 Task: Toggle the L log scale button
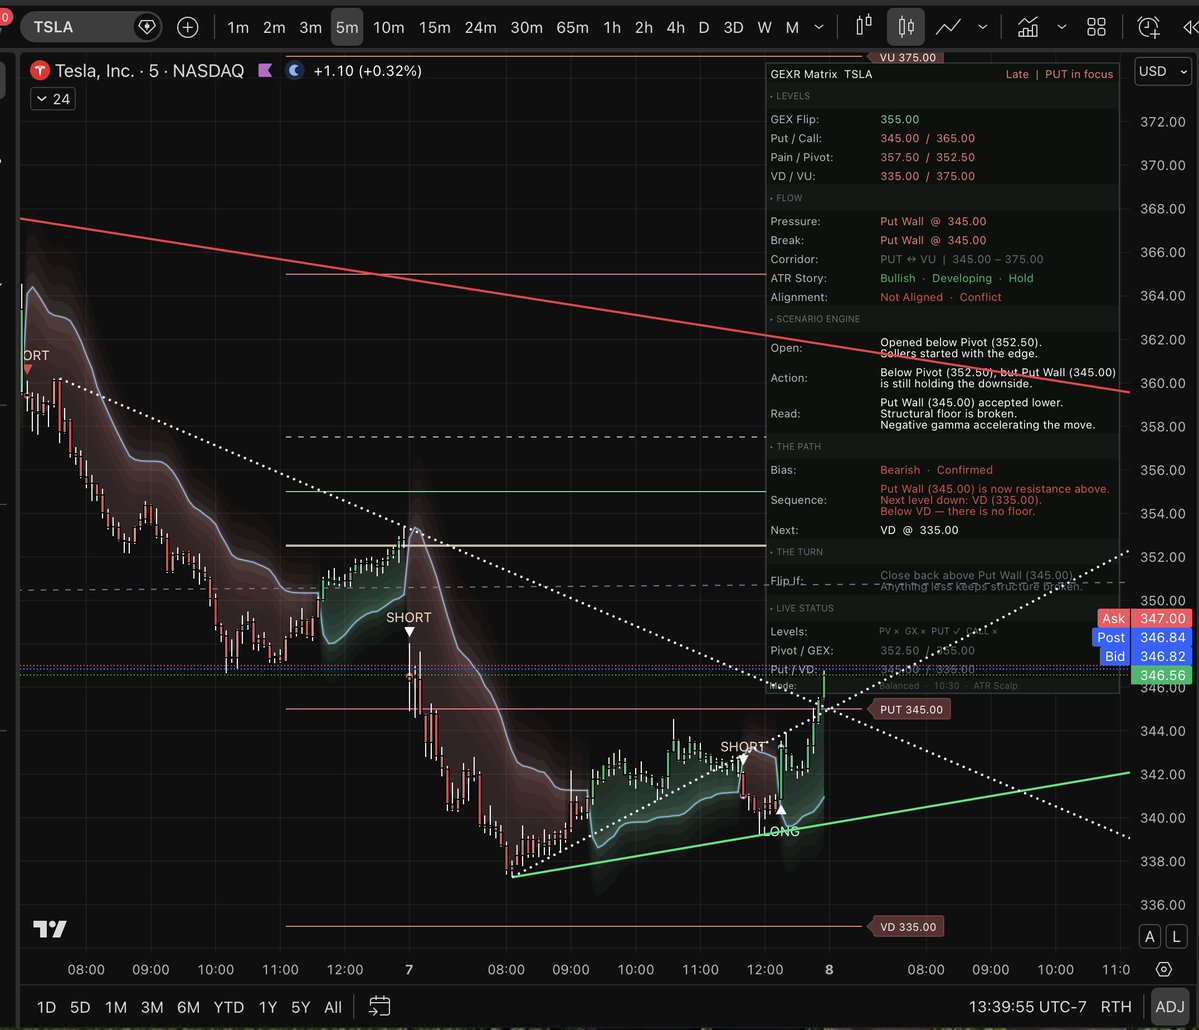coord(1176,936)
